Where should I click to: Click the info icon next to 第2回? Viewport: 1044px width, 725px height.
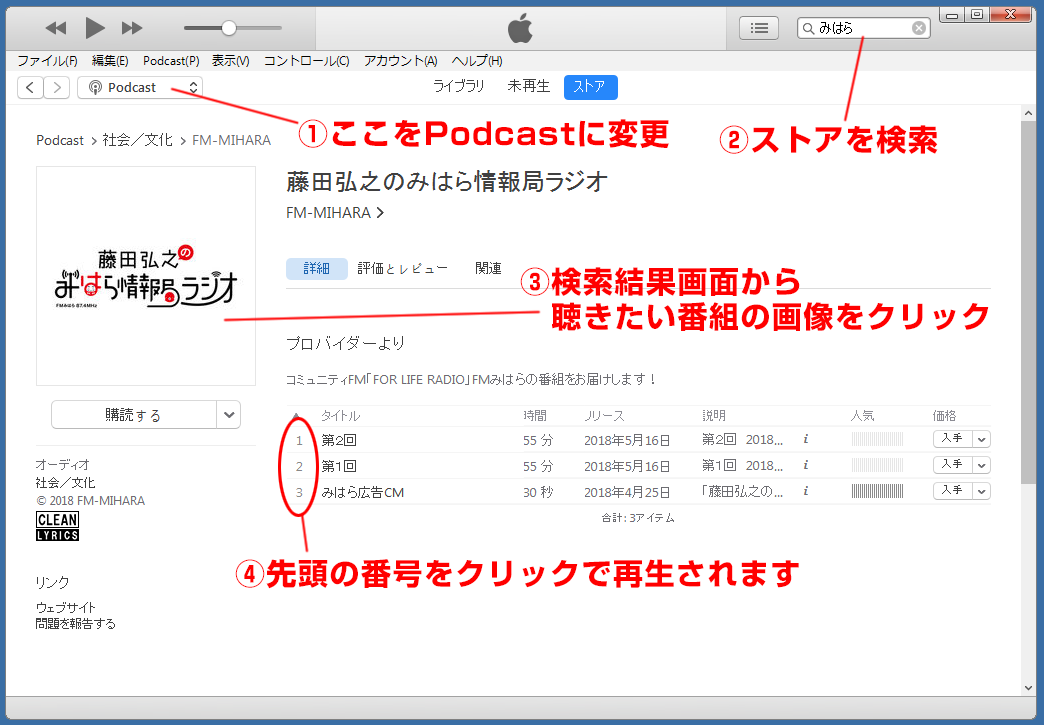[x=807, y=439]
